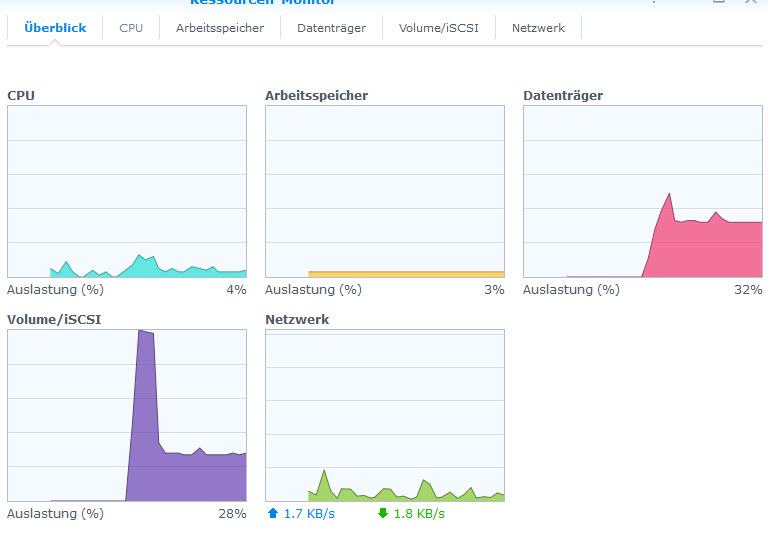The height and width of the screenshot is (537, 768).
Task: Click the Netzwerk traffic graph
Action: [x=385, y=415]
